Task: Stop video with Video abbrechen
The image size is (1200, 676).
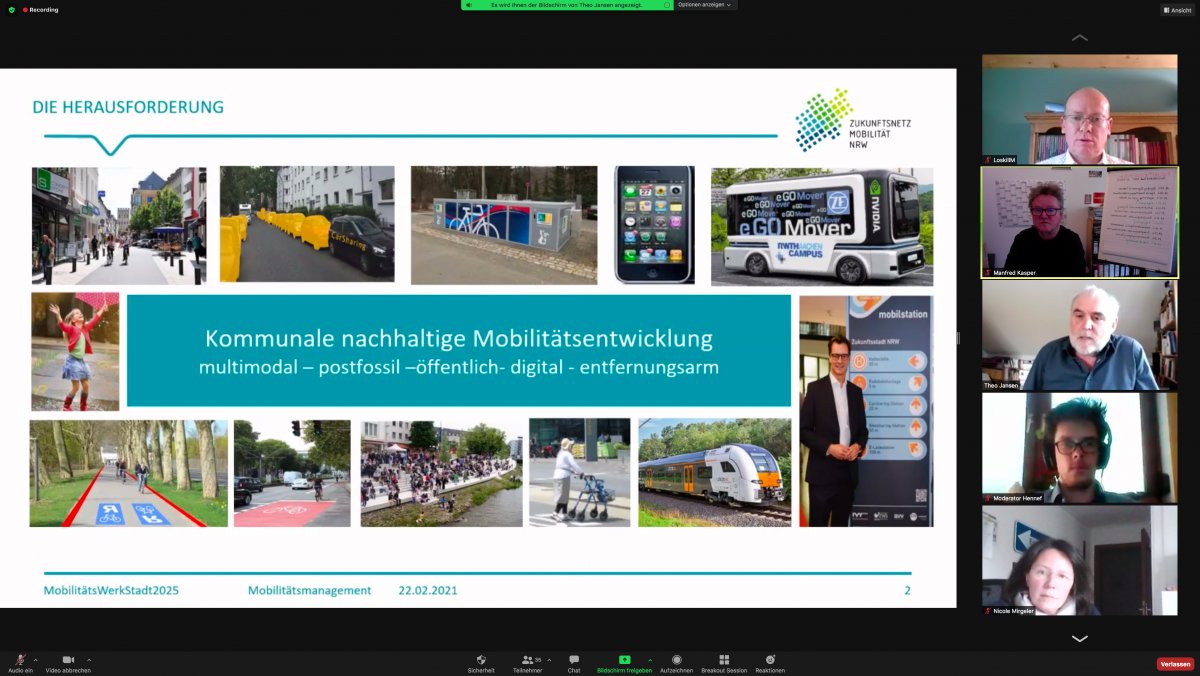Action: (x=68, y=661)
